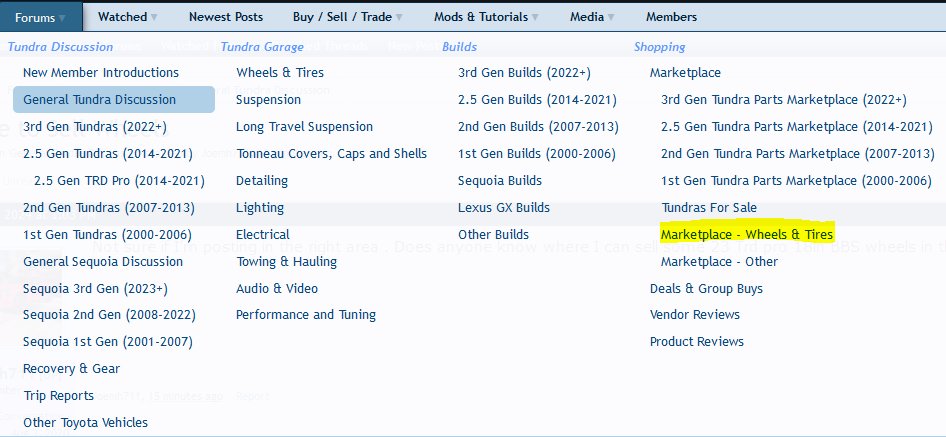
Task: Select the Watched tab label
Action: [123, 17]
